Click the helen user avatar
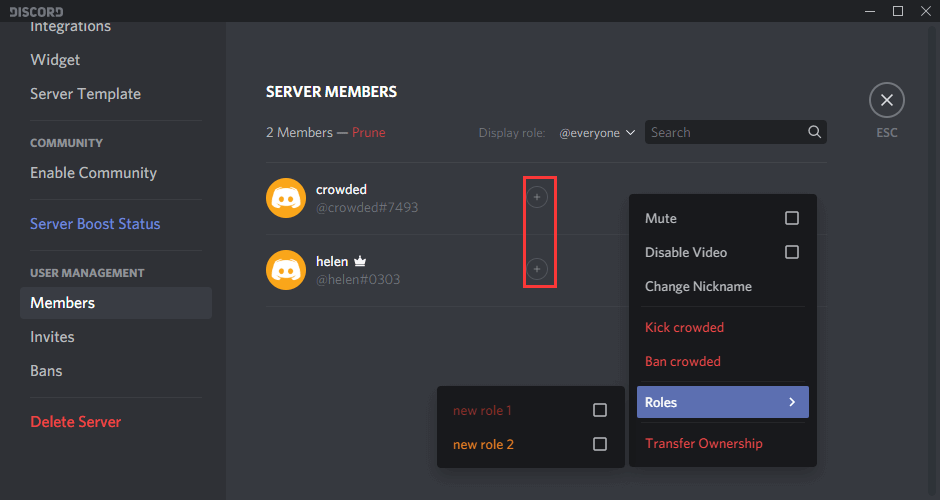The width and height of the screenshot is (940, 500). tap(286, 269)
